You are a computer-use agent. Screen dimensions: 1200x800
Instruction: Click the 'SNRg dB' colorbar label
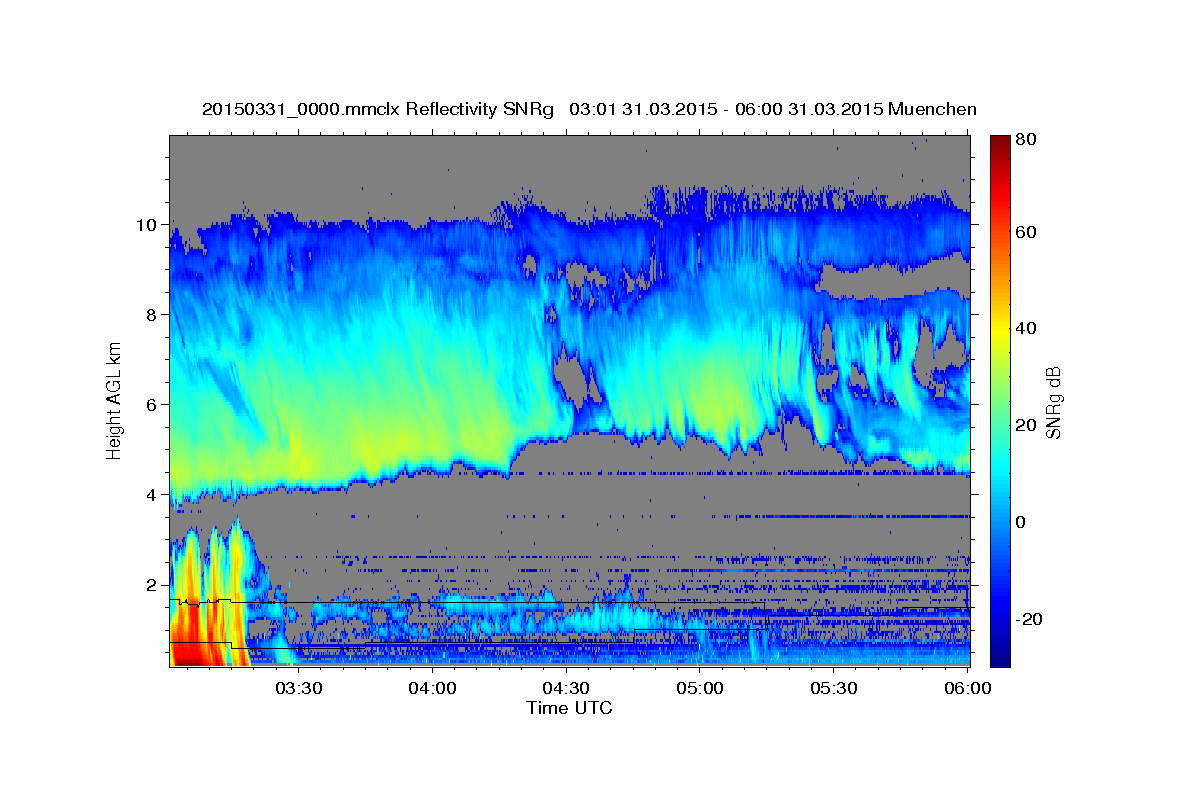pyautogui.click(x=1053, y=401)
